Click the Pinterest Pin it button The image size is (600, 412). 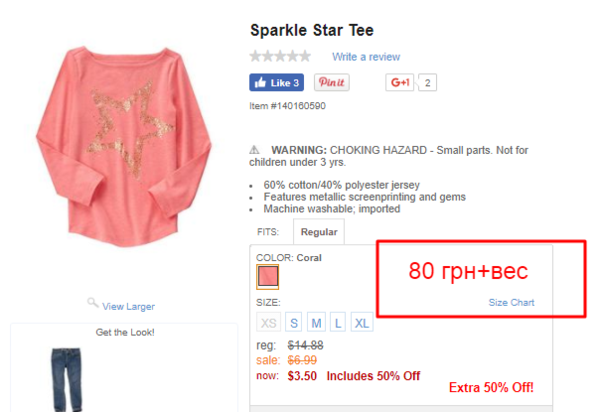pos(331,82)
